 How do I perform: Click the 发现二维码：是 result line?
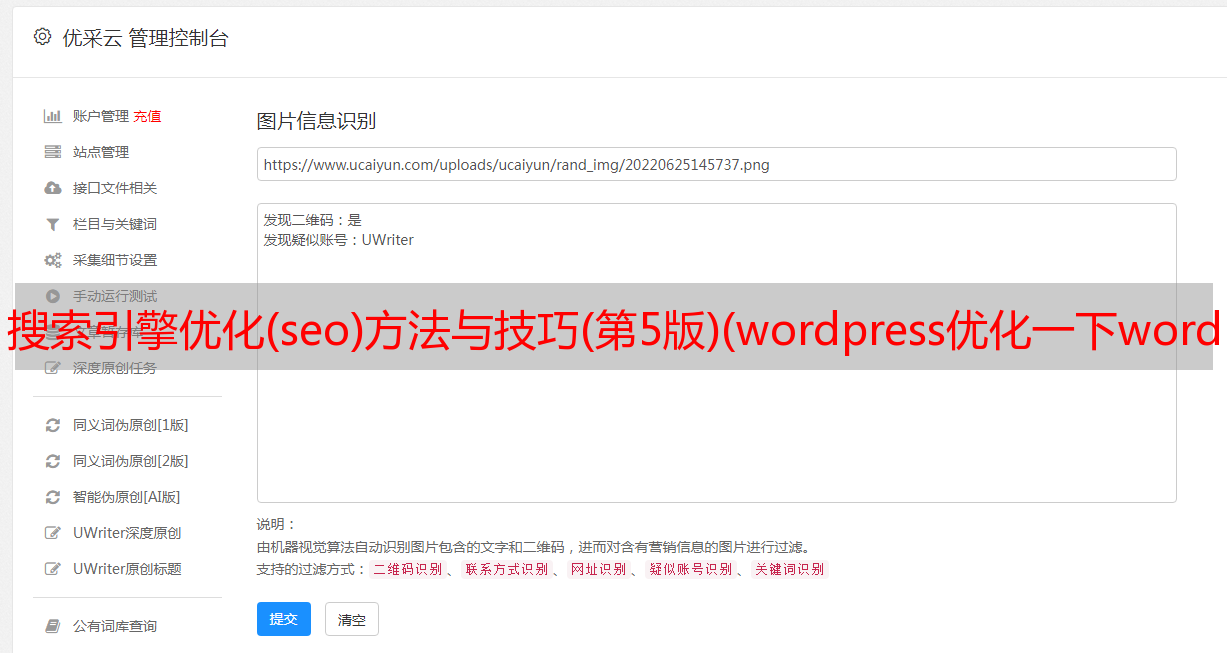[313, 220]
